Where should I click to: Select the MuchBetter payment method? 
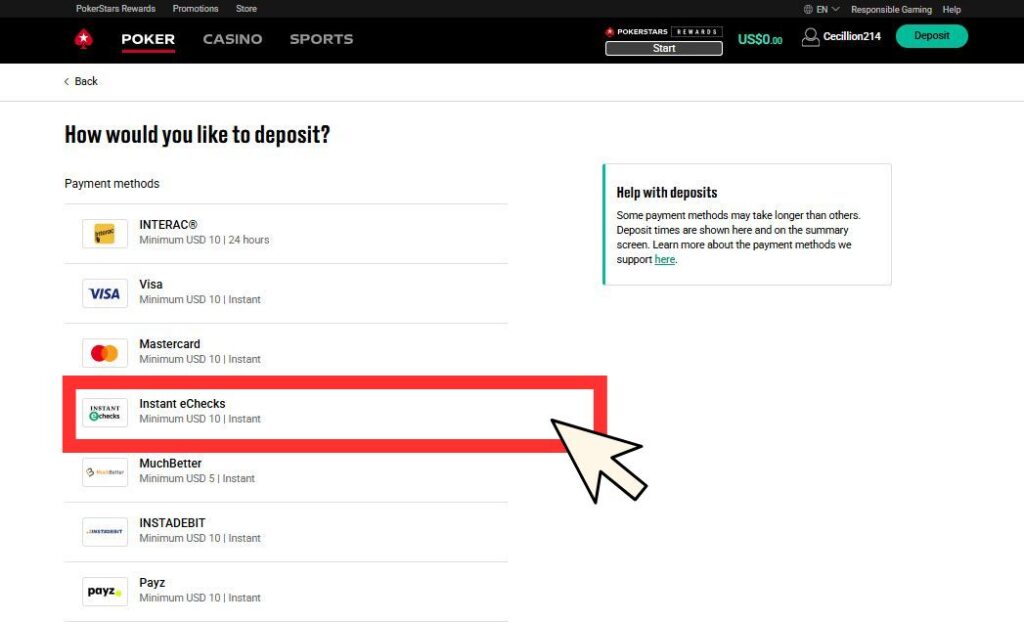click(285, 472)
